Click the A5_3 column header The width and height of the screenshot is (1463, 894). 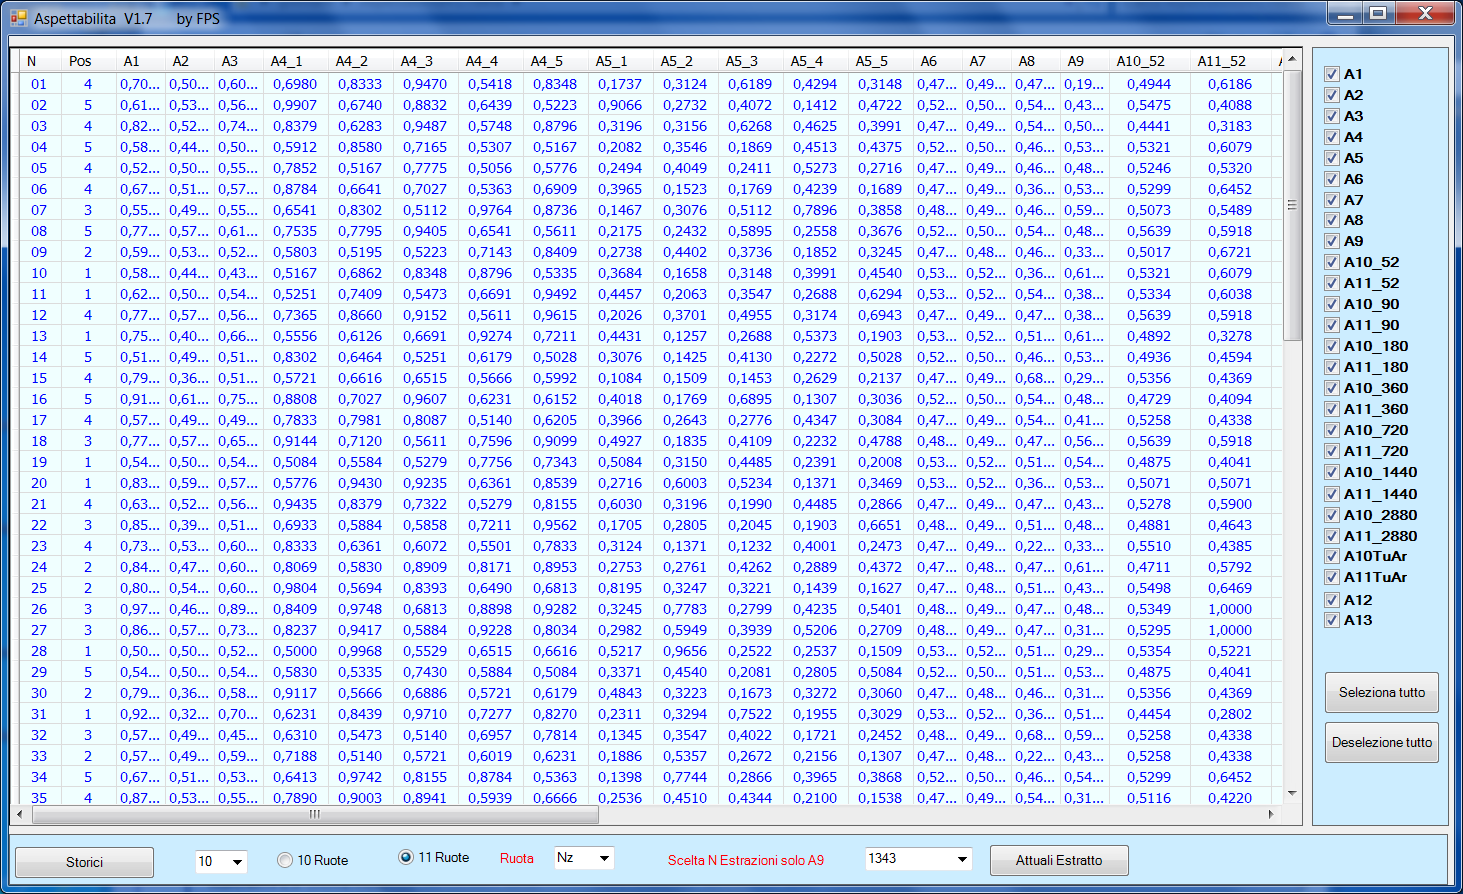coord(751,61)
